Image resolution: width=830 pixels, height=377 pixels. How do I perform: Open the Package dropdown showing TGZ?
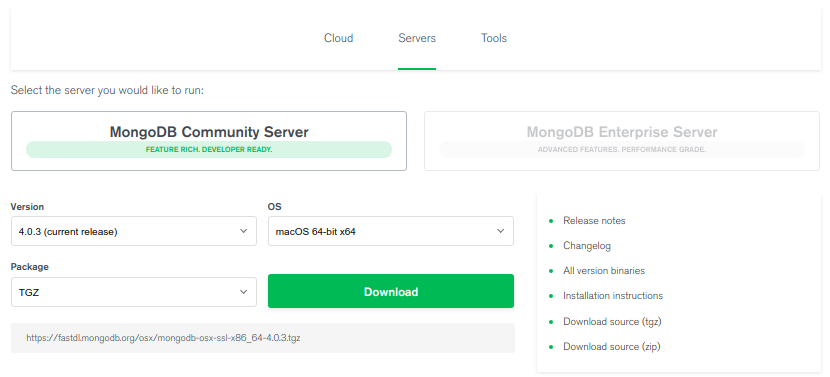point(134,292)
